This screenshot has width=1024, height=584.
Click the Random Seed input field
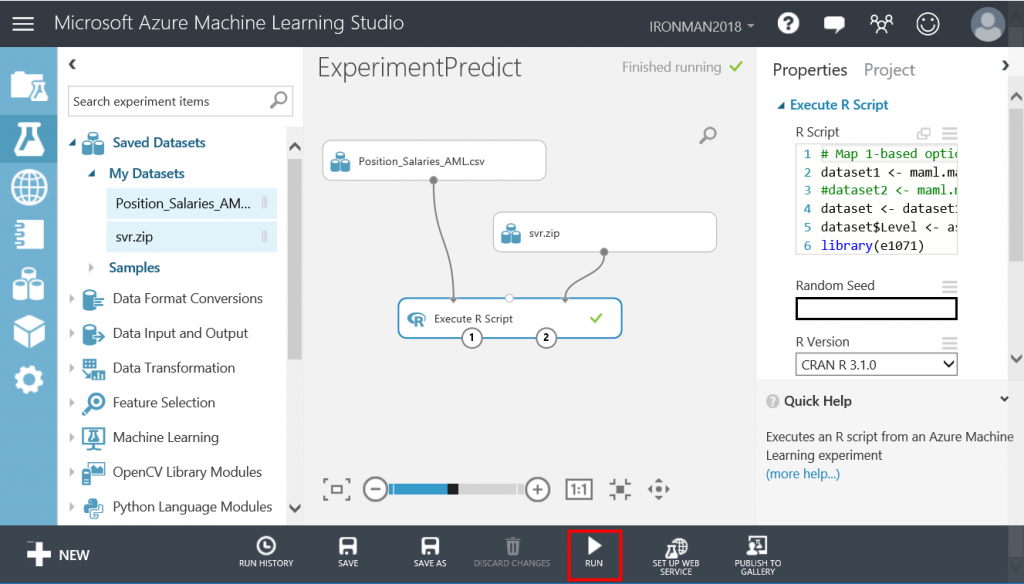[876, 308]
